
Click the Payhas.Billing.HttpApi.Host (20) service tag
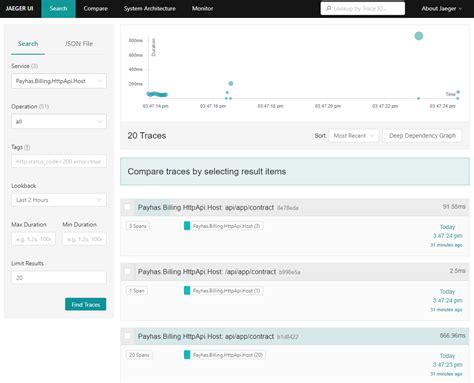point(225,355)
